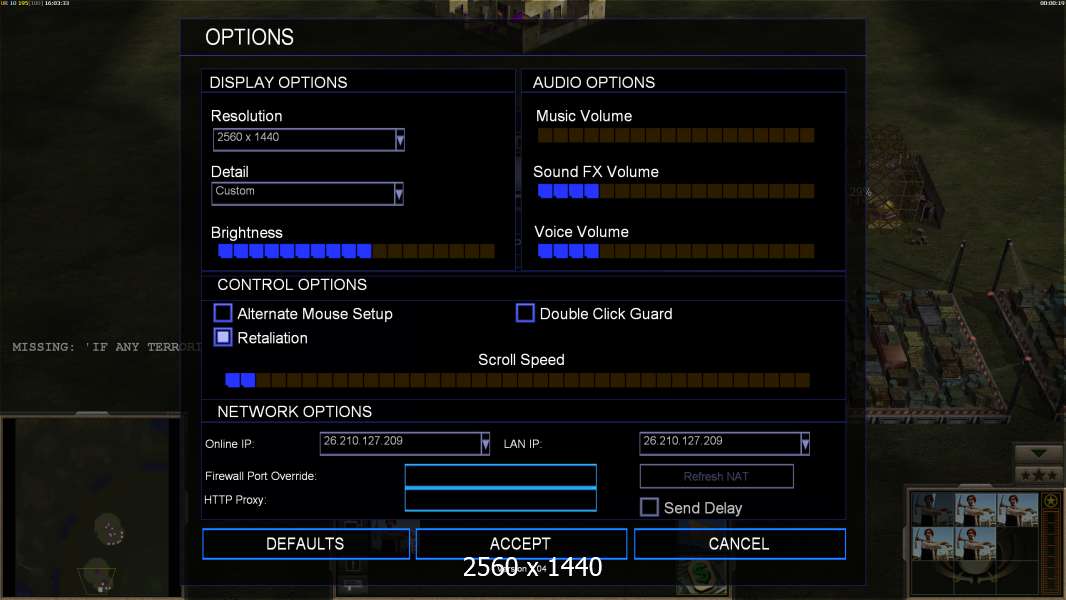The width and height of the screenshot is (1066, 600).
Task: Enable the Send Delay checkbox
Action: click(x=649, y=507)
